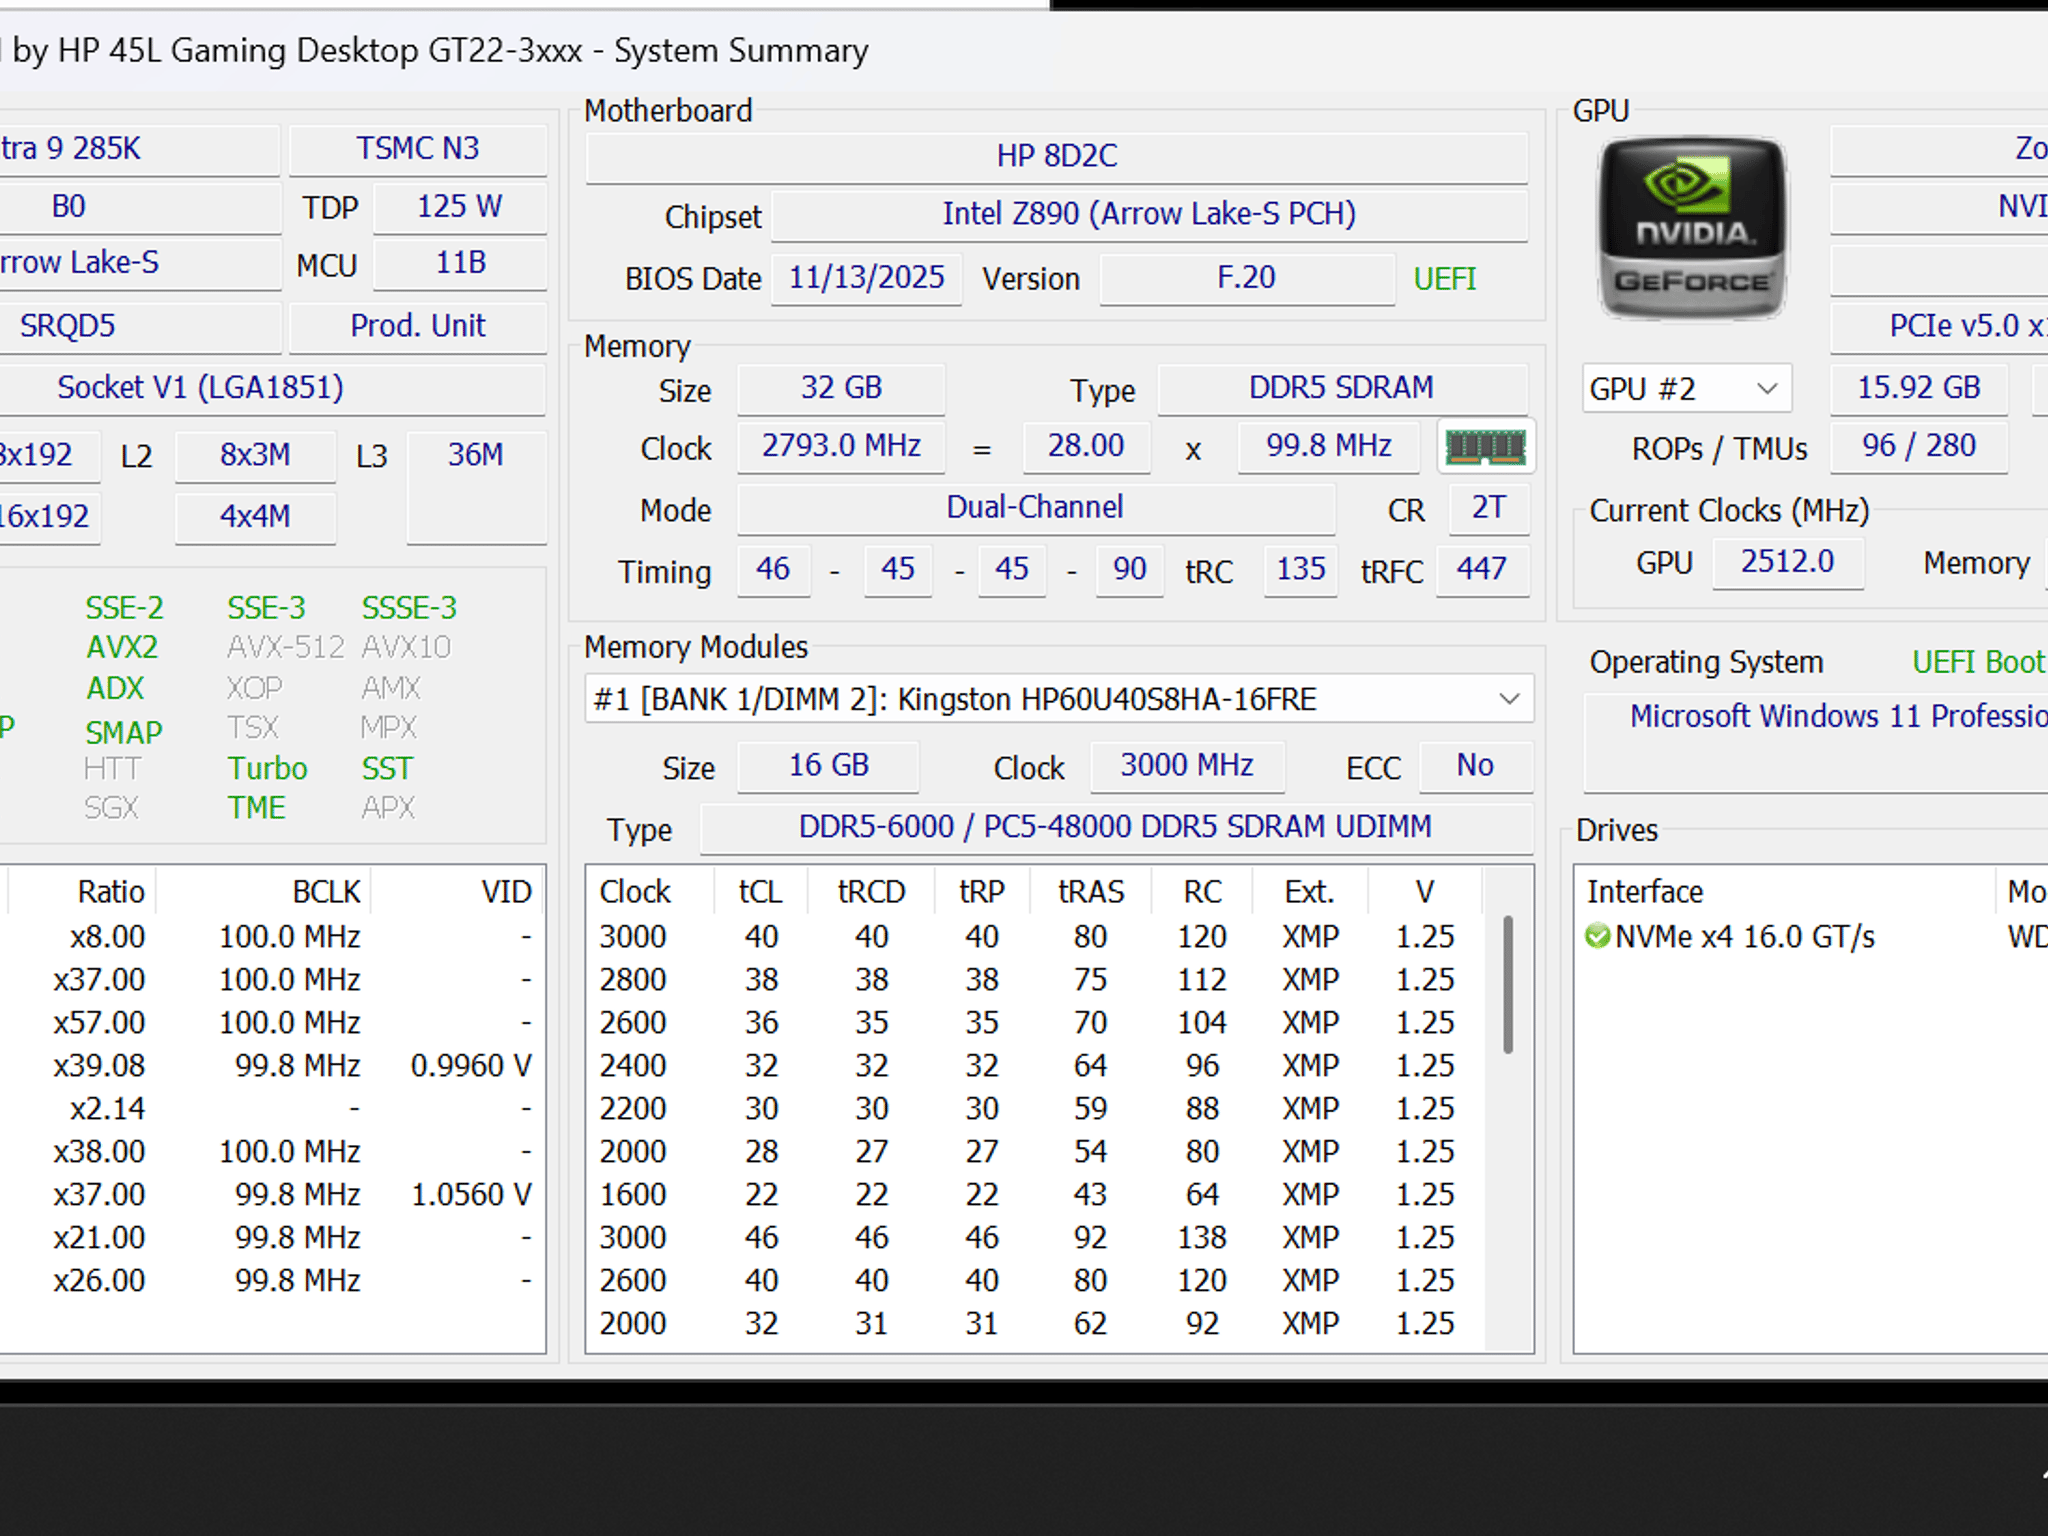Click the Prod. Unit field
The height and width of the screenshot is (1536, 2048).
418,327
